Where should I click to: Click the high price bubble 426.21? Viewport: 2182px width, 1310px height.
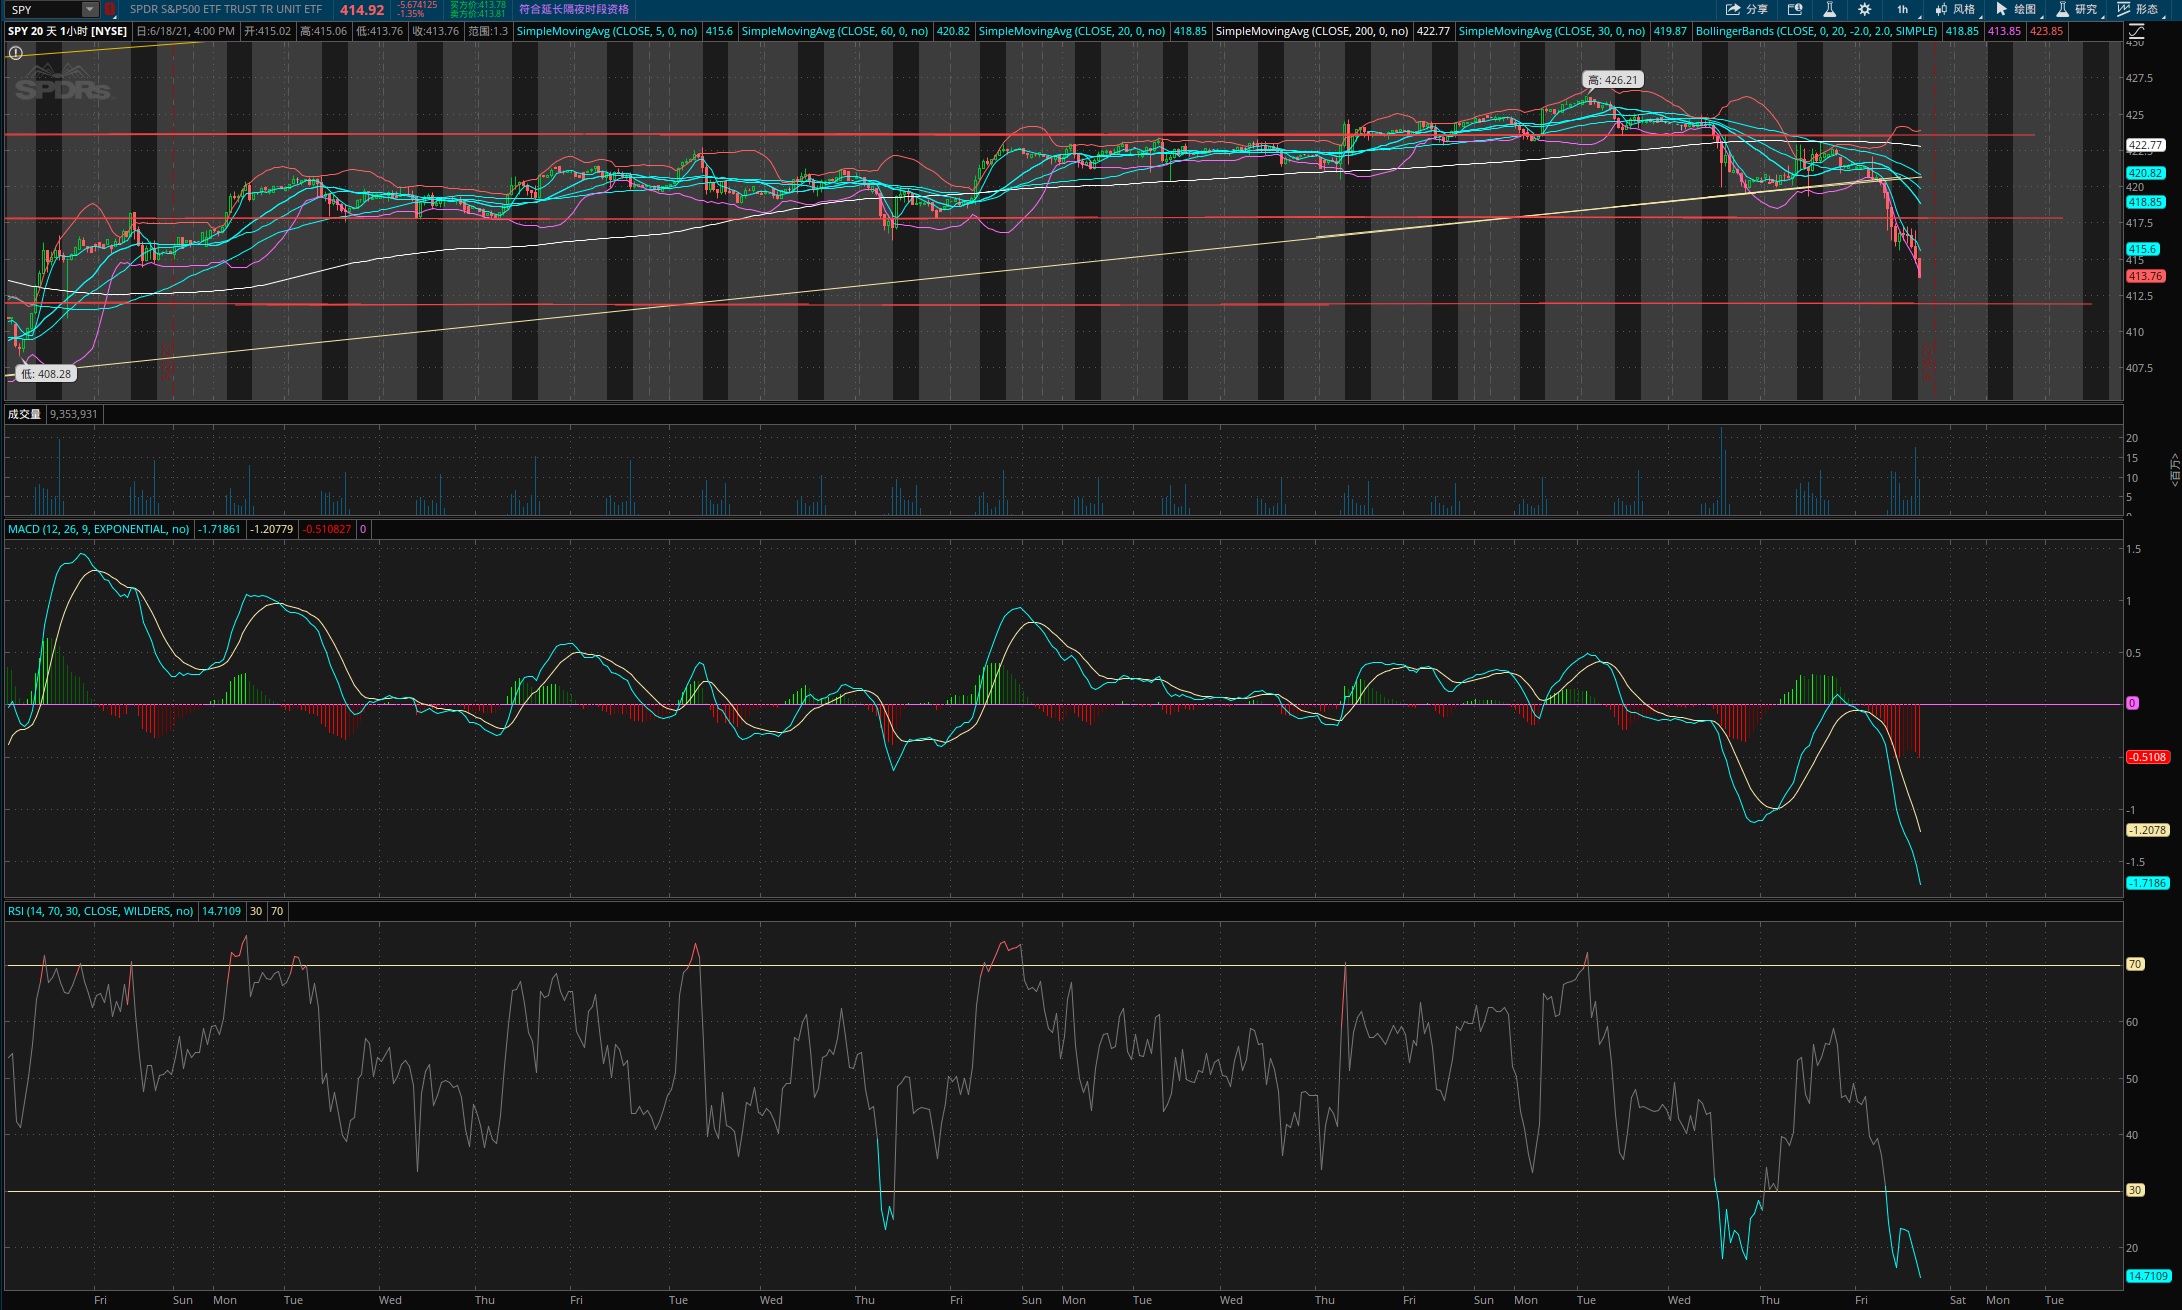pos(1613,80)
